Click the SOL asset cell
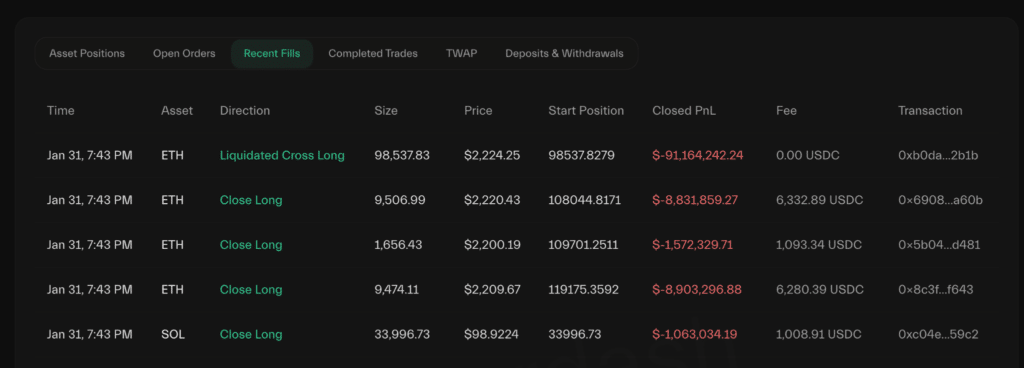The image size is (1024, 368). (173, 335)
